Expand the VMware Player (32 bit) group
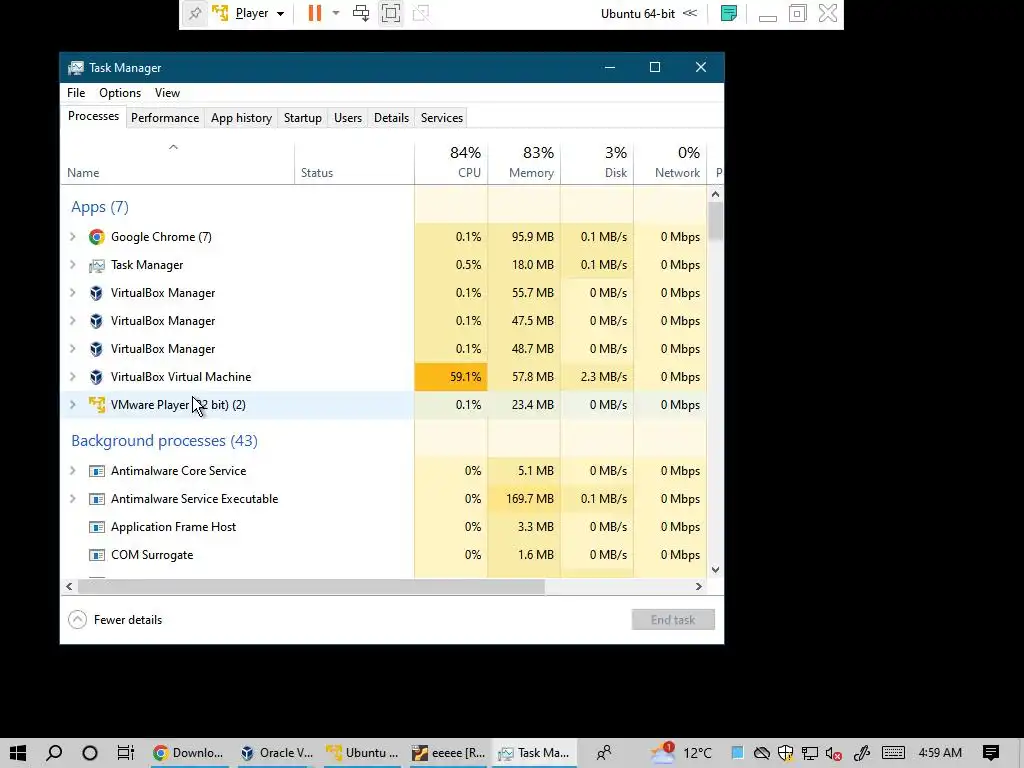This screenshot has height=768, width=1024. [72, 405]
